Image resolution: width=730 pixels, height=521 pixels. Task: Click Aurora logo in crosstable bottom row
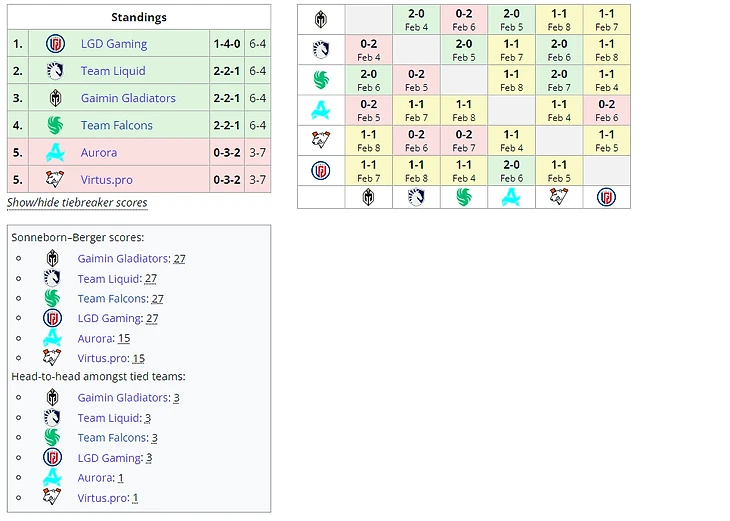511,197
